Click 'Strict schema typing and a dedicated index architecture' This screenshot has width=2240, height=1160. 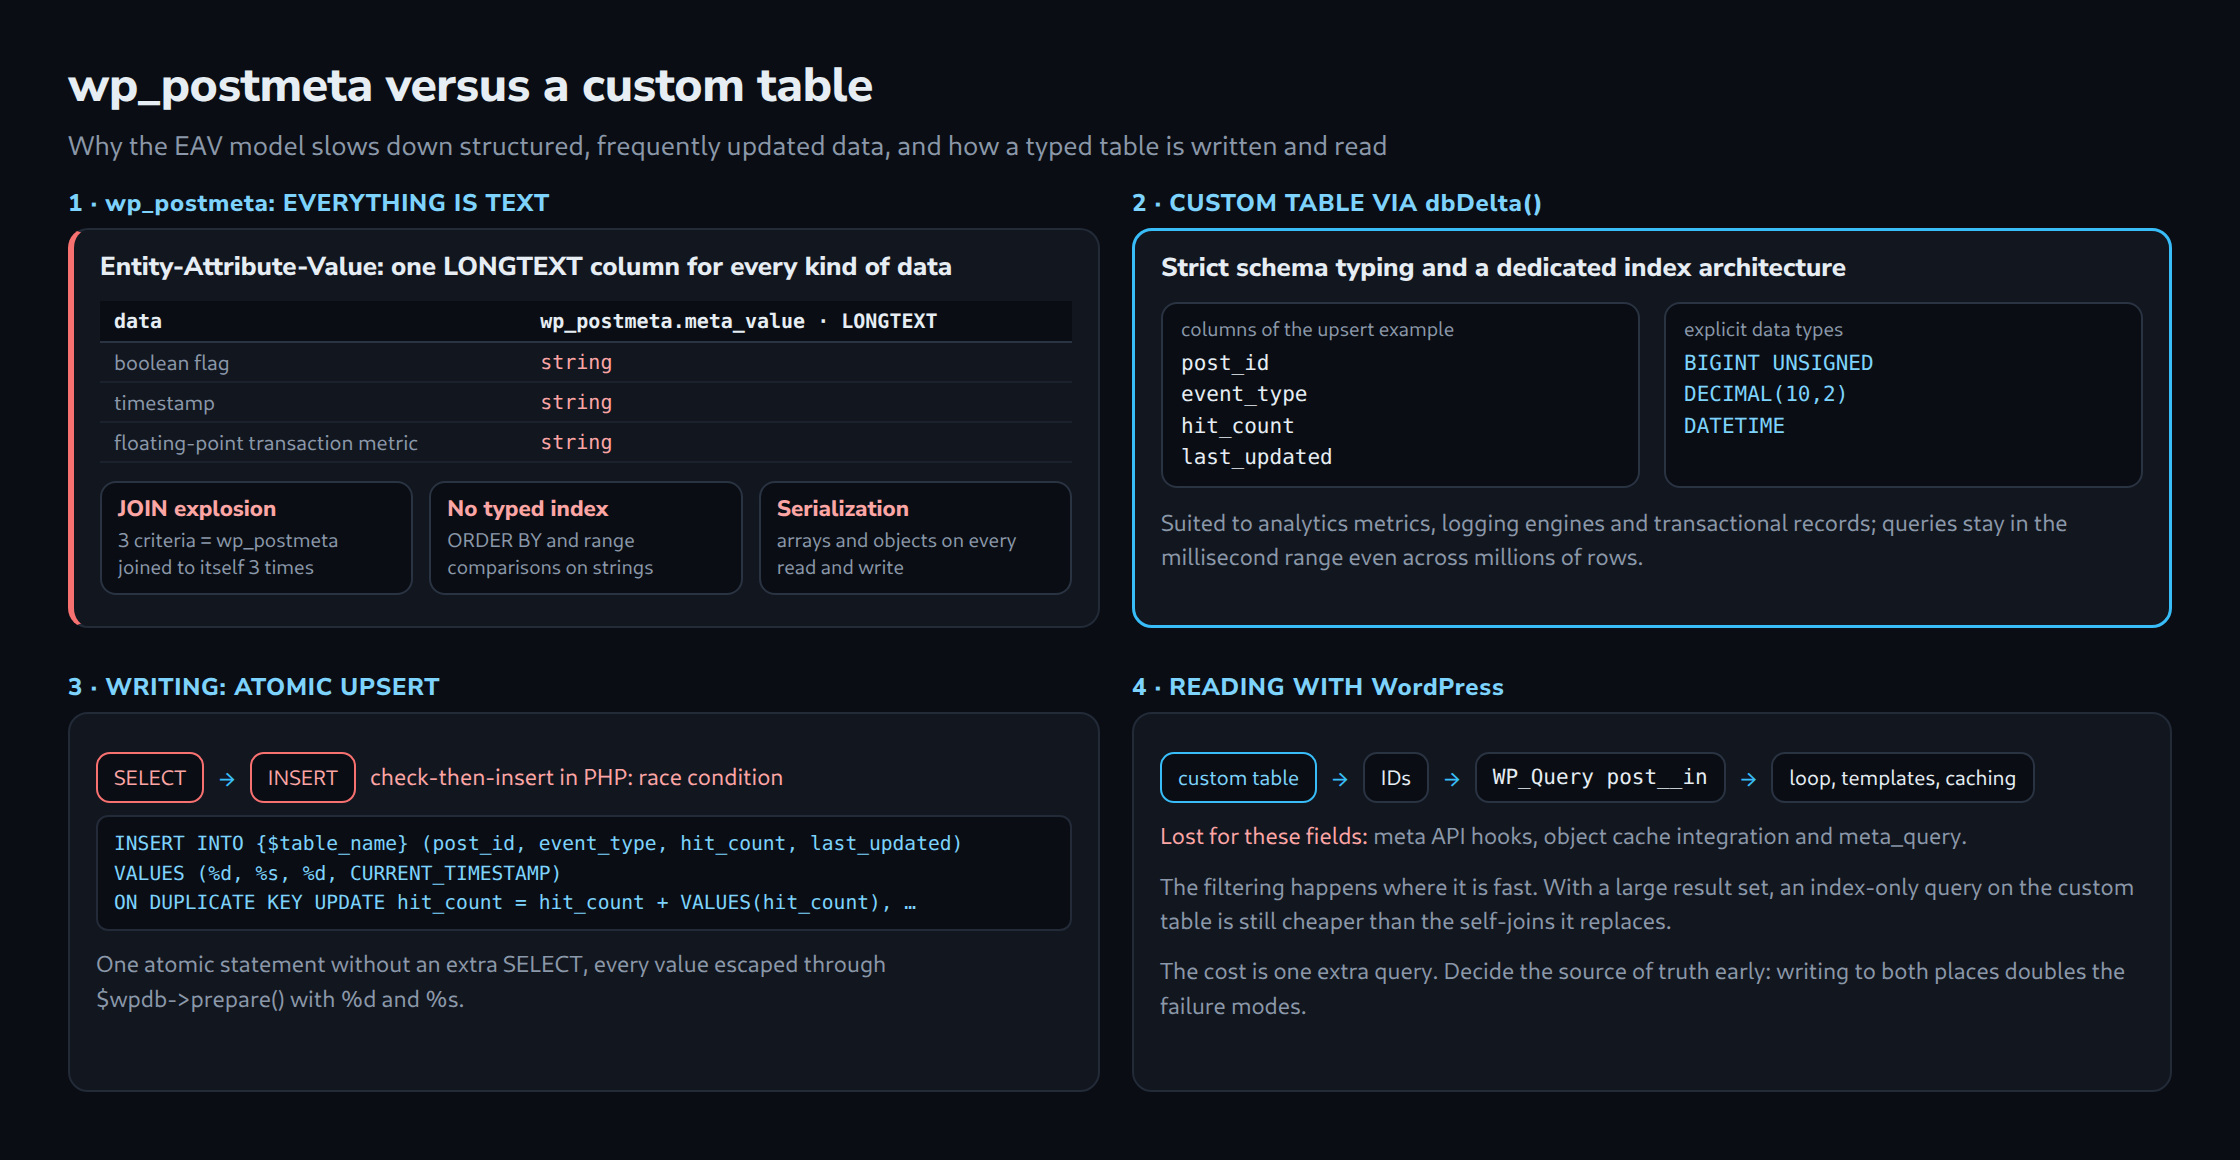point(1503,267)
